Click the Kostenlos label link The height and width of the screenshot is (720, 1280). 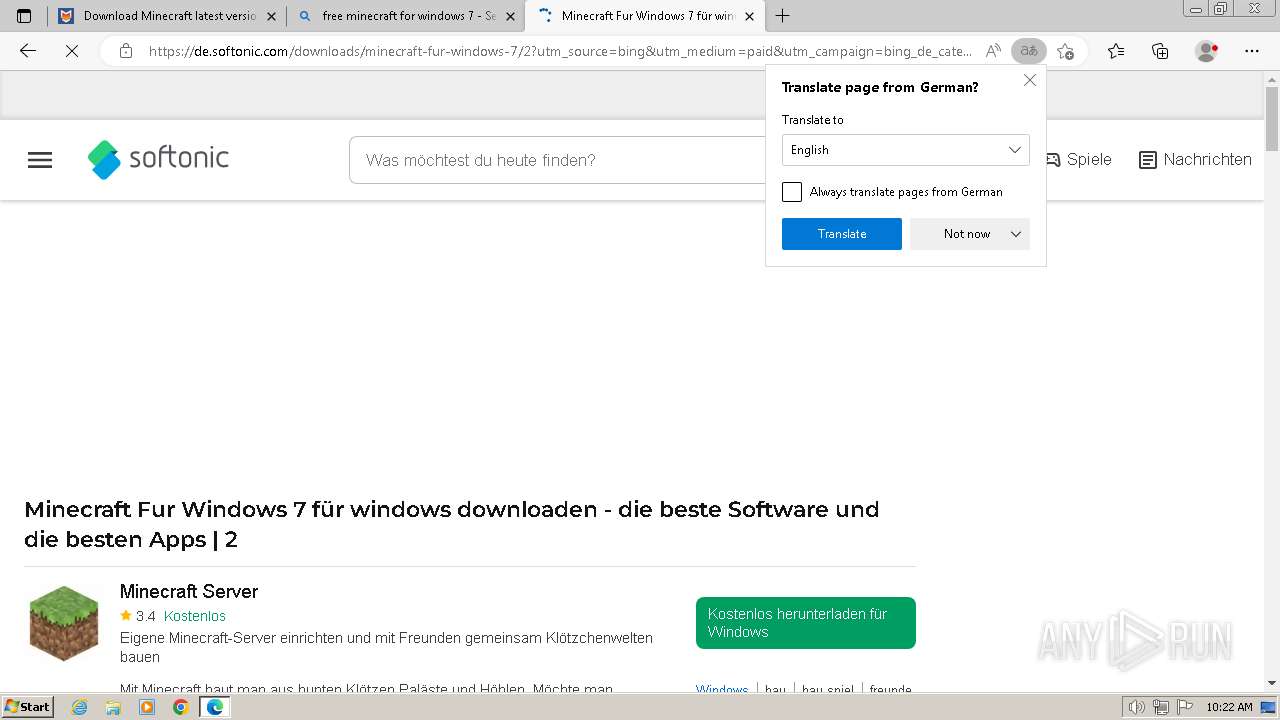[x=195, y=616]
